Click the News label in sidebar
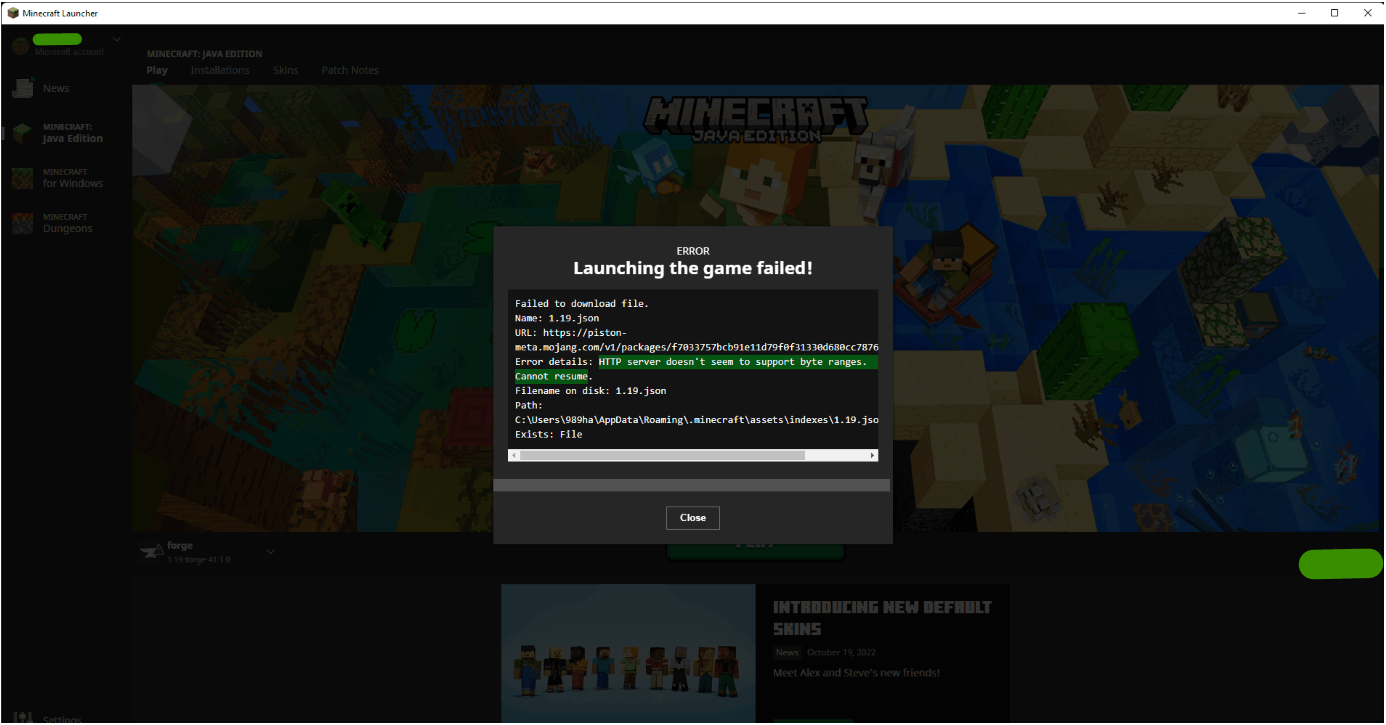Viewport: 1386px width, 725px height. (x=56, y=88)
